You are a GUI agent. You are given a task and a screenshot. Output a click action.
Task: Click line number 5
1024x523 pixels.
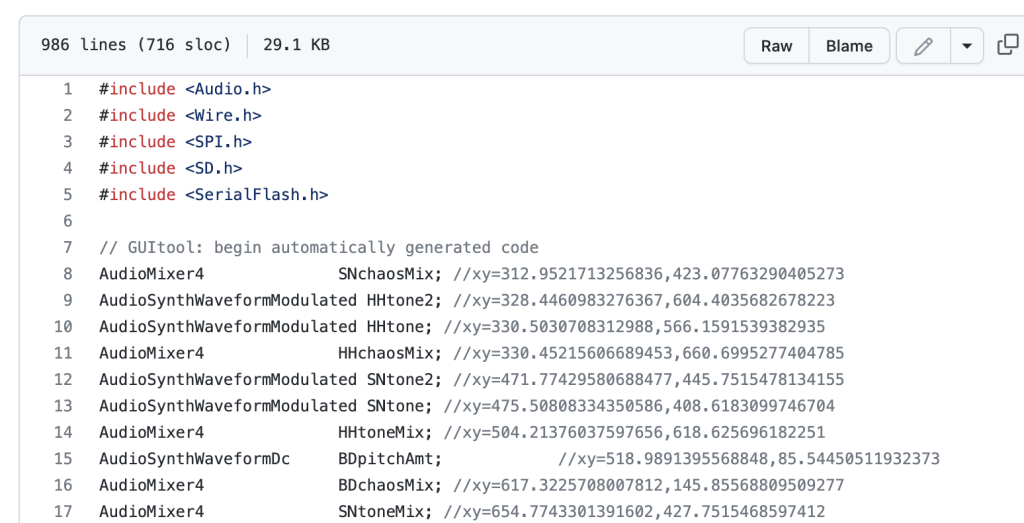[68, 195]
